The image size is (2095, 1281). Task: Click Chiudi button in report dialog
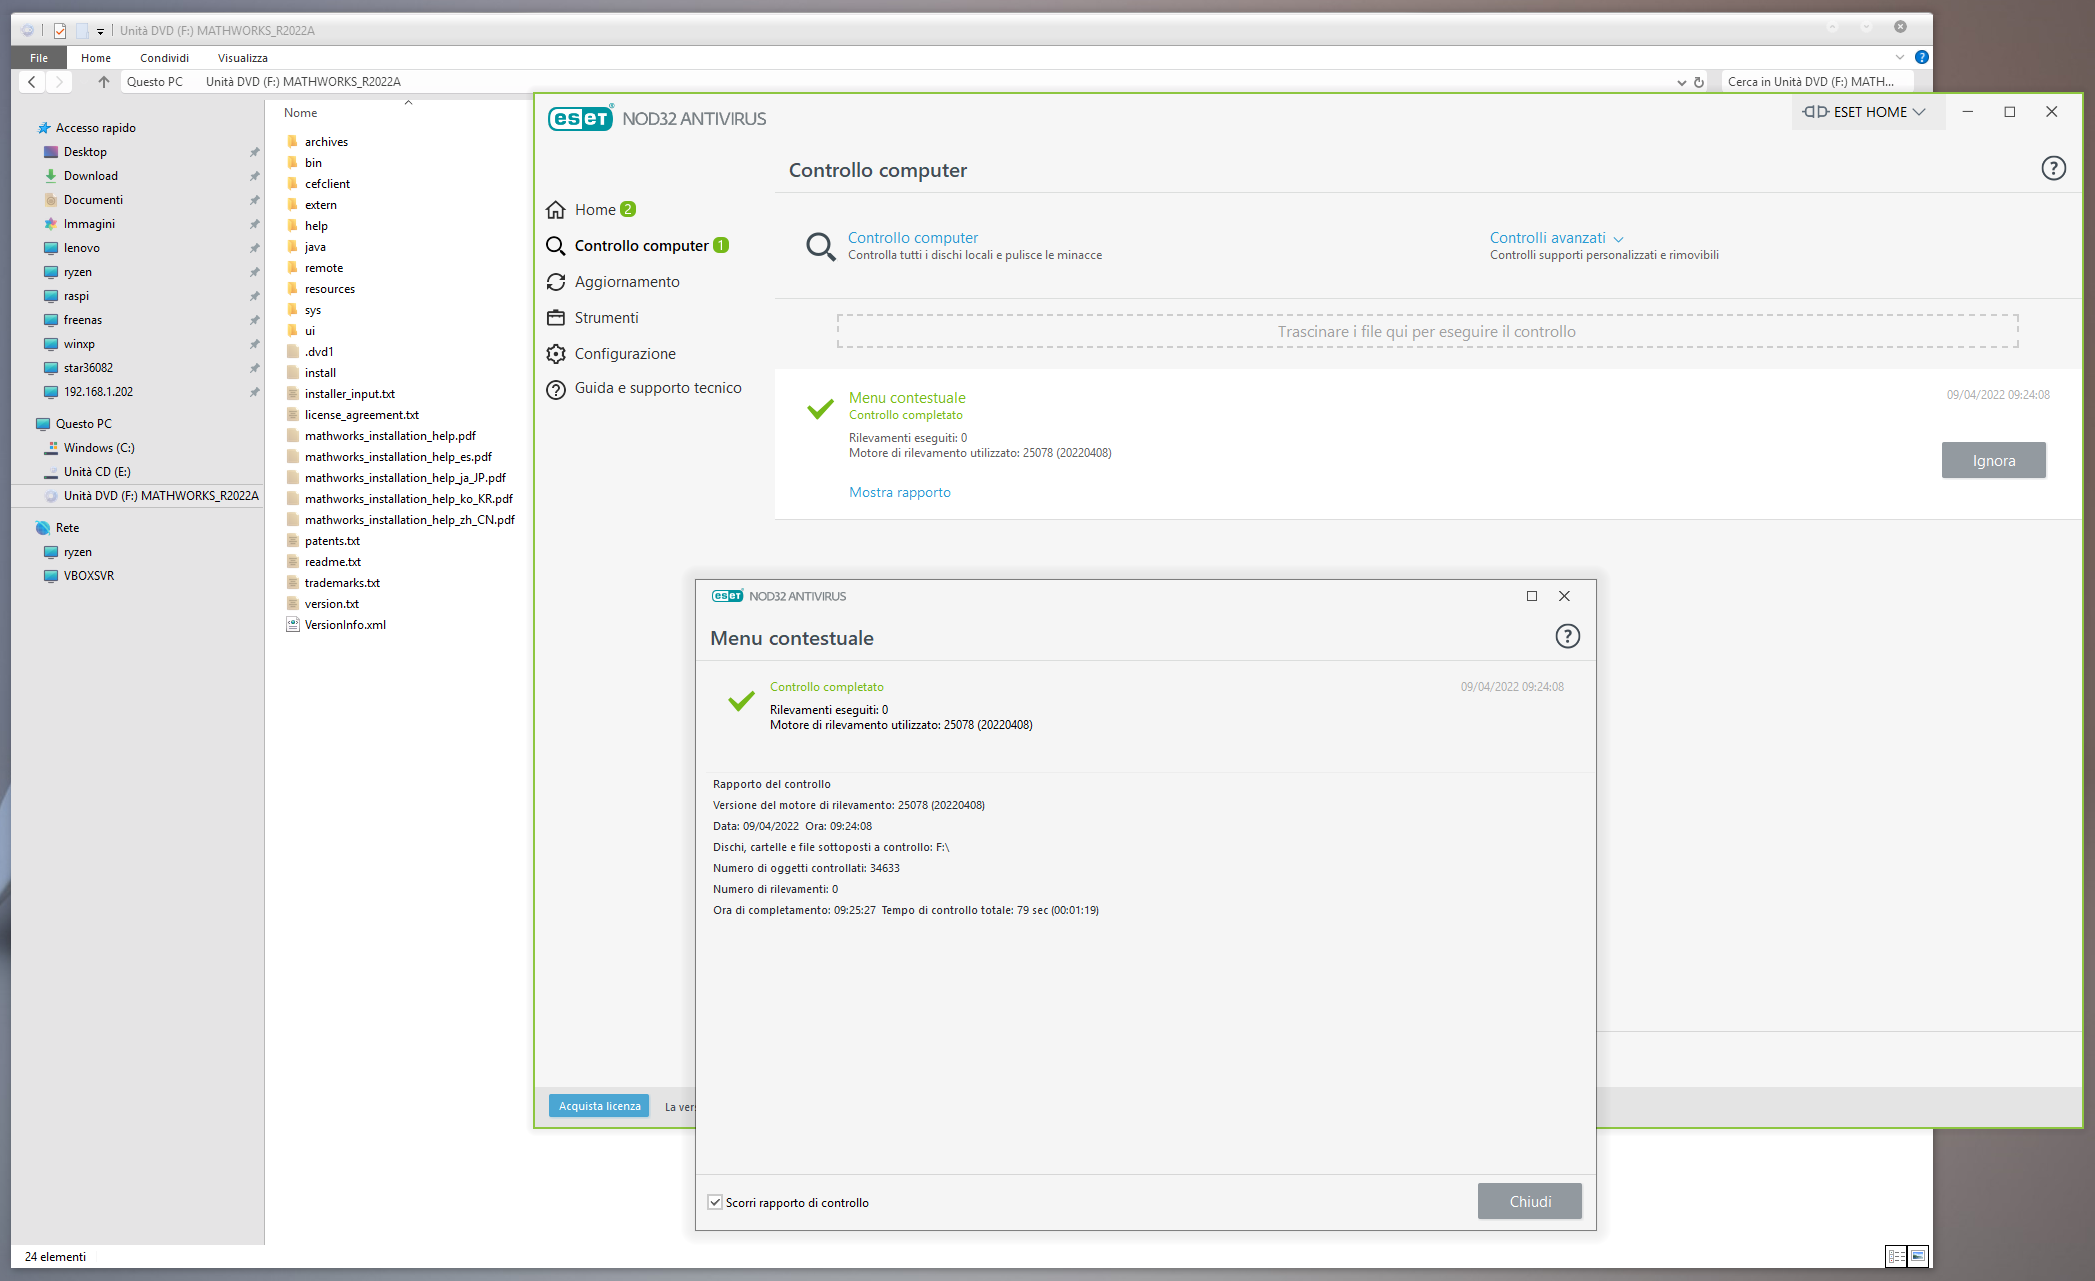point(1530,1202)
